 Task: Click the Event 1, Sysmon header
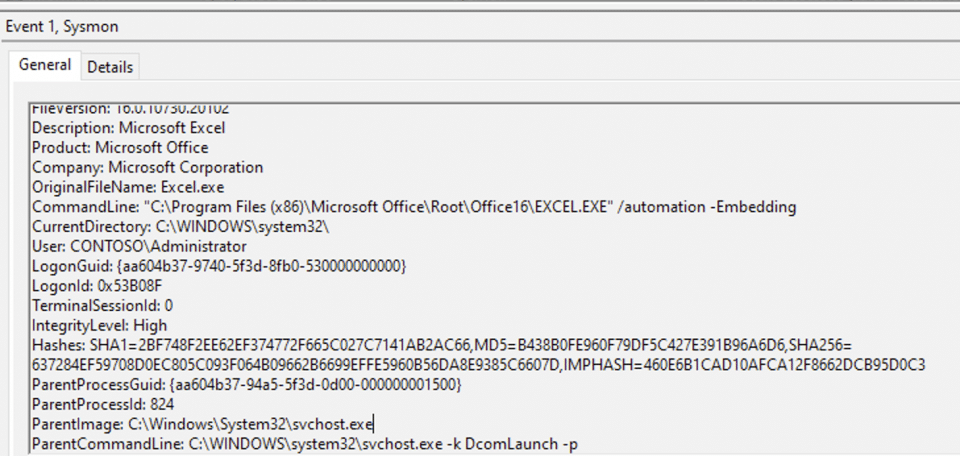pos(62,27)
